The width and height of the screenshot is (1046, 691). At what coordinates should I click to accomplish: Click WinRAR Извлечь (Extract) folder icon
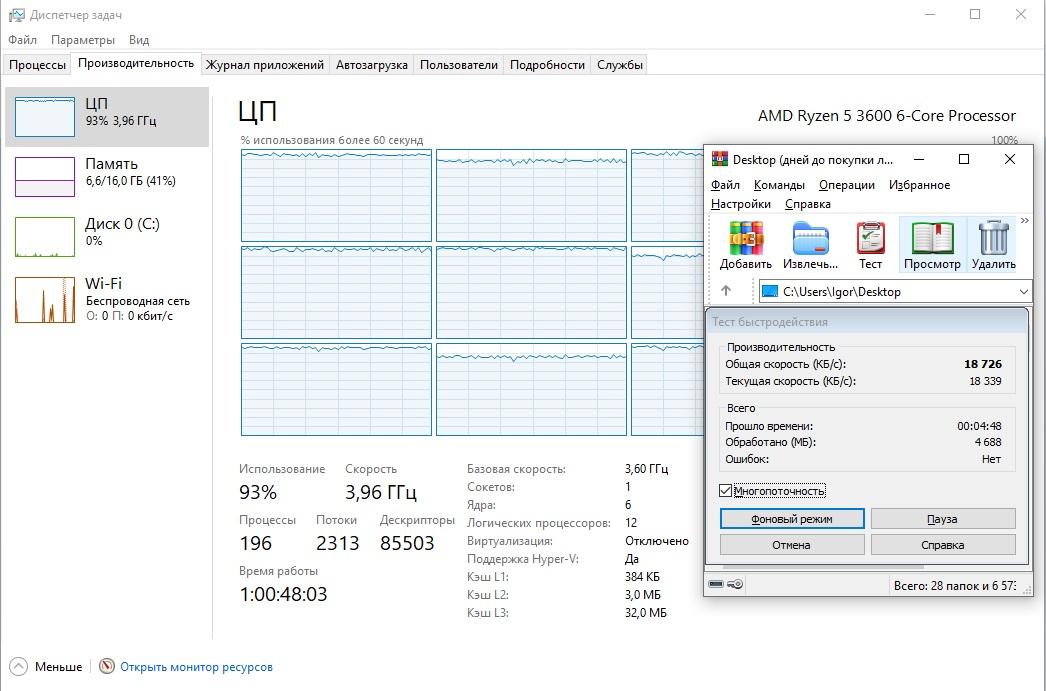[811, 238]
